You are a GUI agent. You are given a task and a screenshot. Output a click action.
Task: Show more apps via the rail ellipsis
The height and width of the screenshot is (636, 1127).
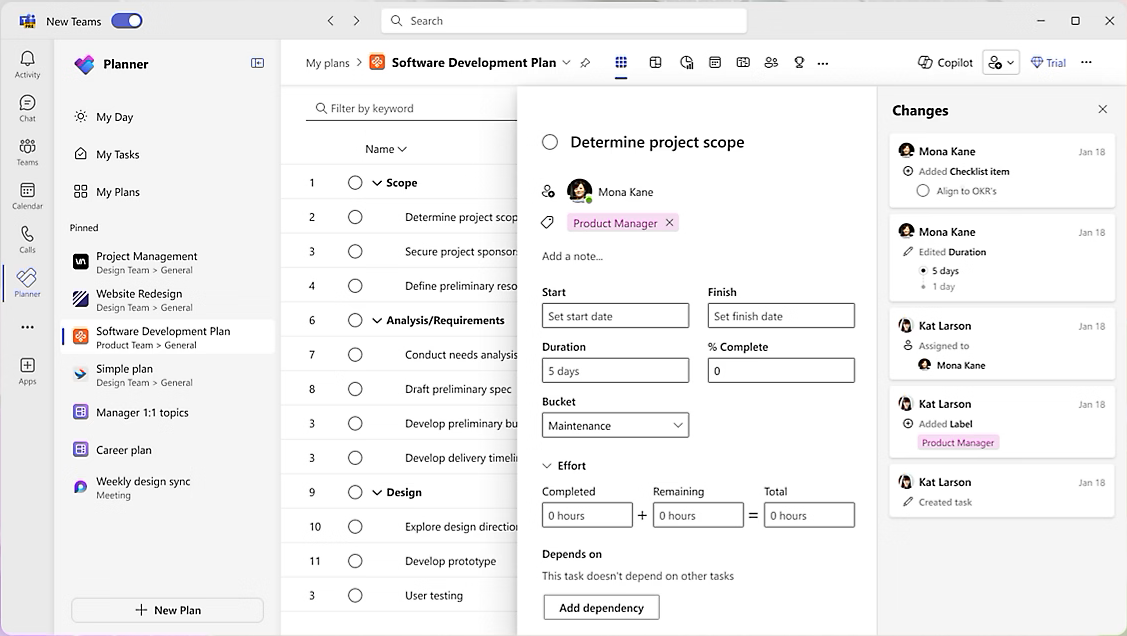[27, 327]
